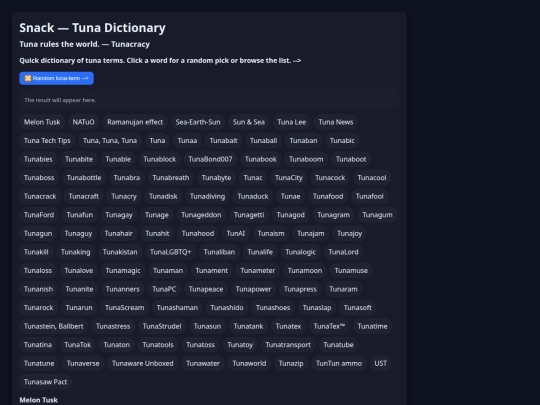Open the TunTun ammo chip
The height and width of the screenshot is (405, 540).
pos(339,364)
